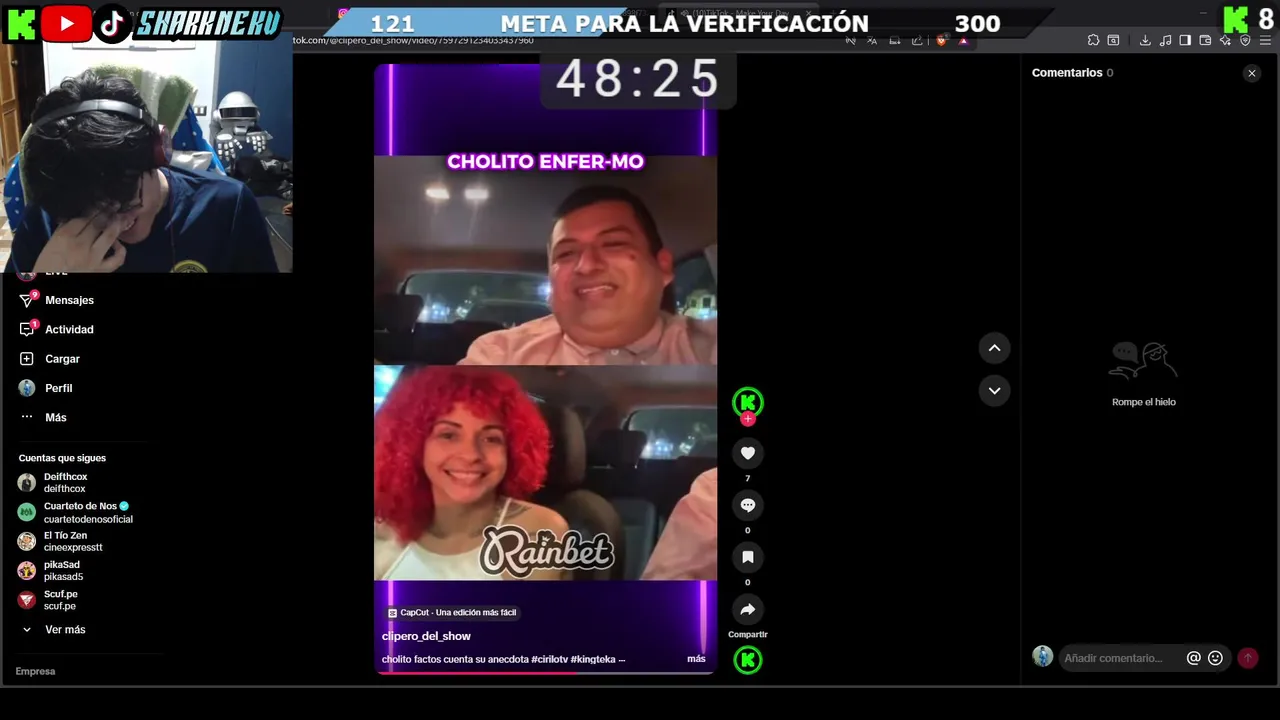Viewport: 1280px width, 720px height.
Task: Open the emoji picker in the comment box
Action: click(1215, 658)
